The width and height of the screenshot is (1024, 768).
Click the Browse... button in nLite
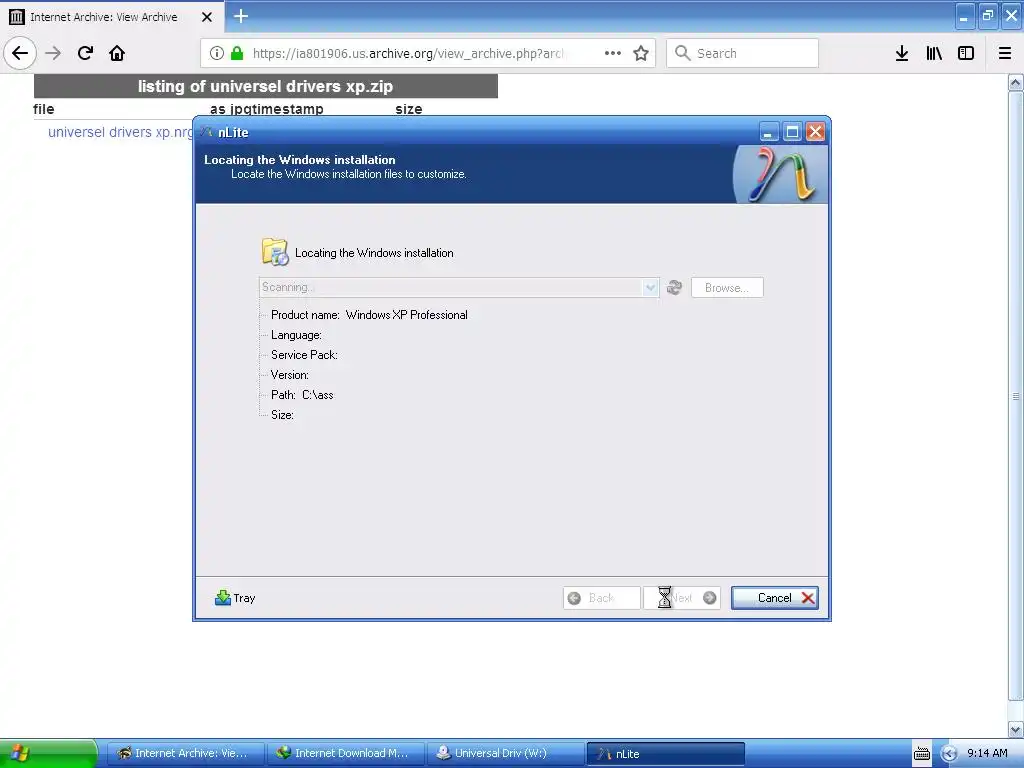[x=727, y=287]
